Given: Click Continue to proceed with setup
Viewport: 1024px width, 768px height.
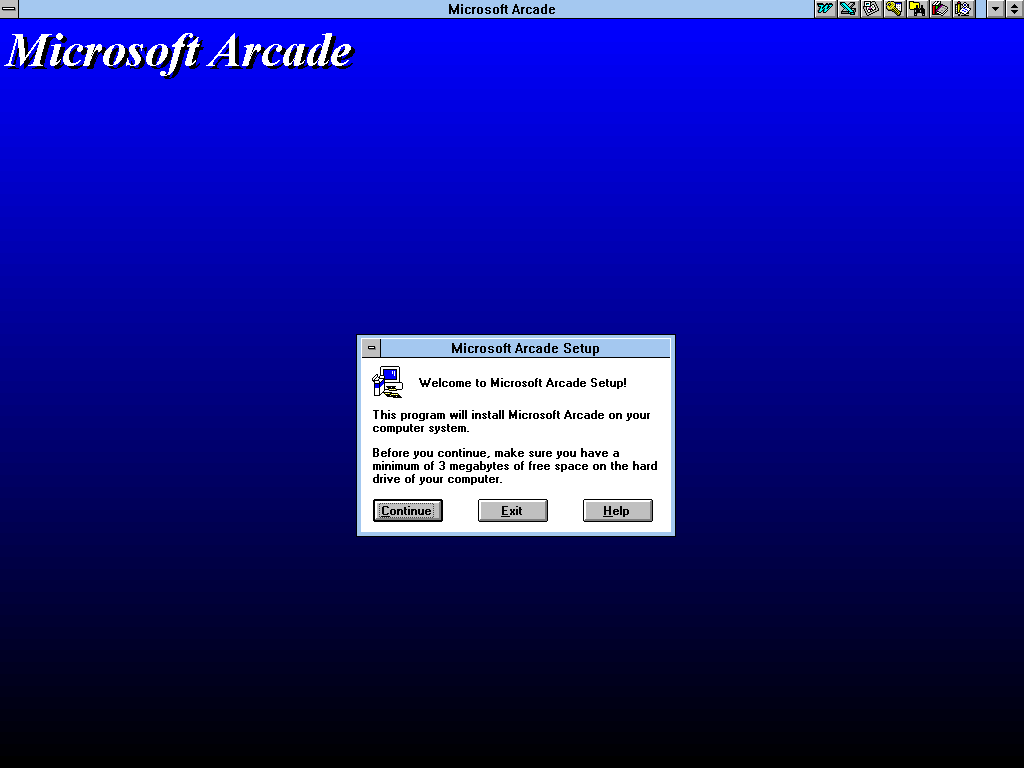Looking at the screenshot, I should point(408,511).
